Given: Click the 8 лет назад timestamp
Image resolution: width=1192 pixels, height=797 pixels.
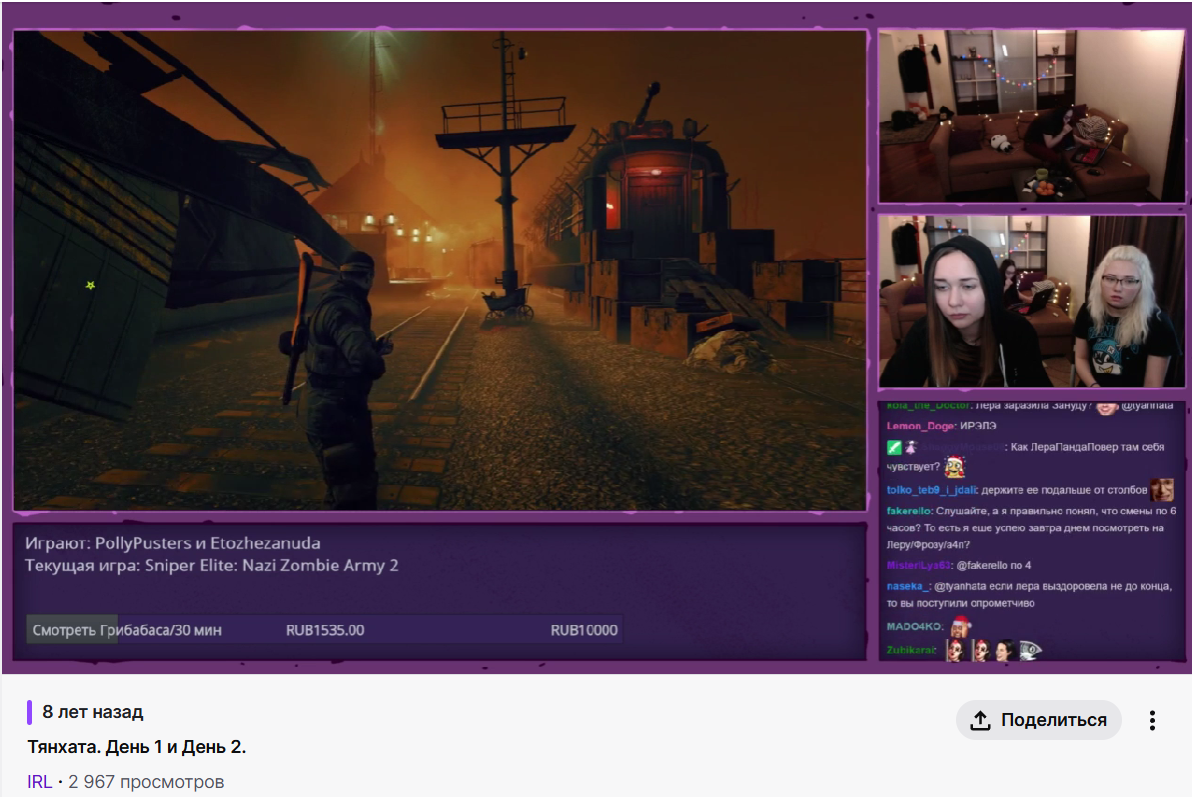Looking at the screenshot, I should 93,712.
